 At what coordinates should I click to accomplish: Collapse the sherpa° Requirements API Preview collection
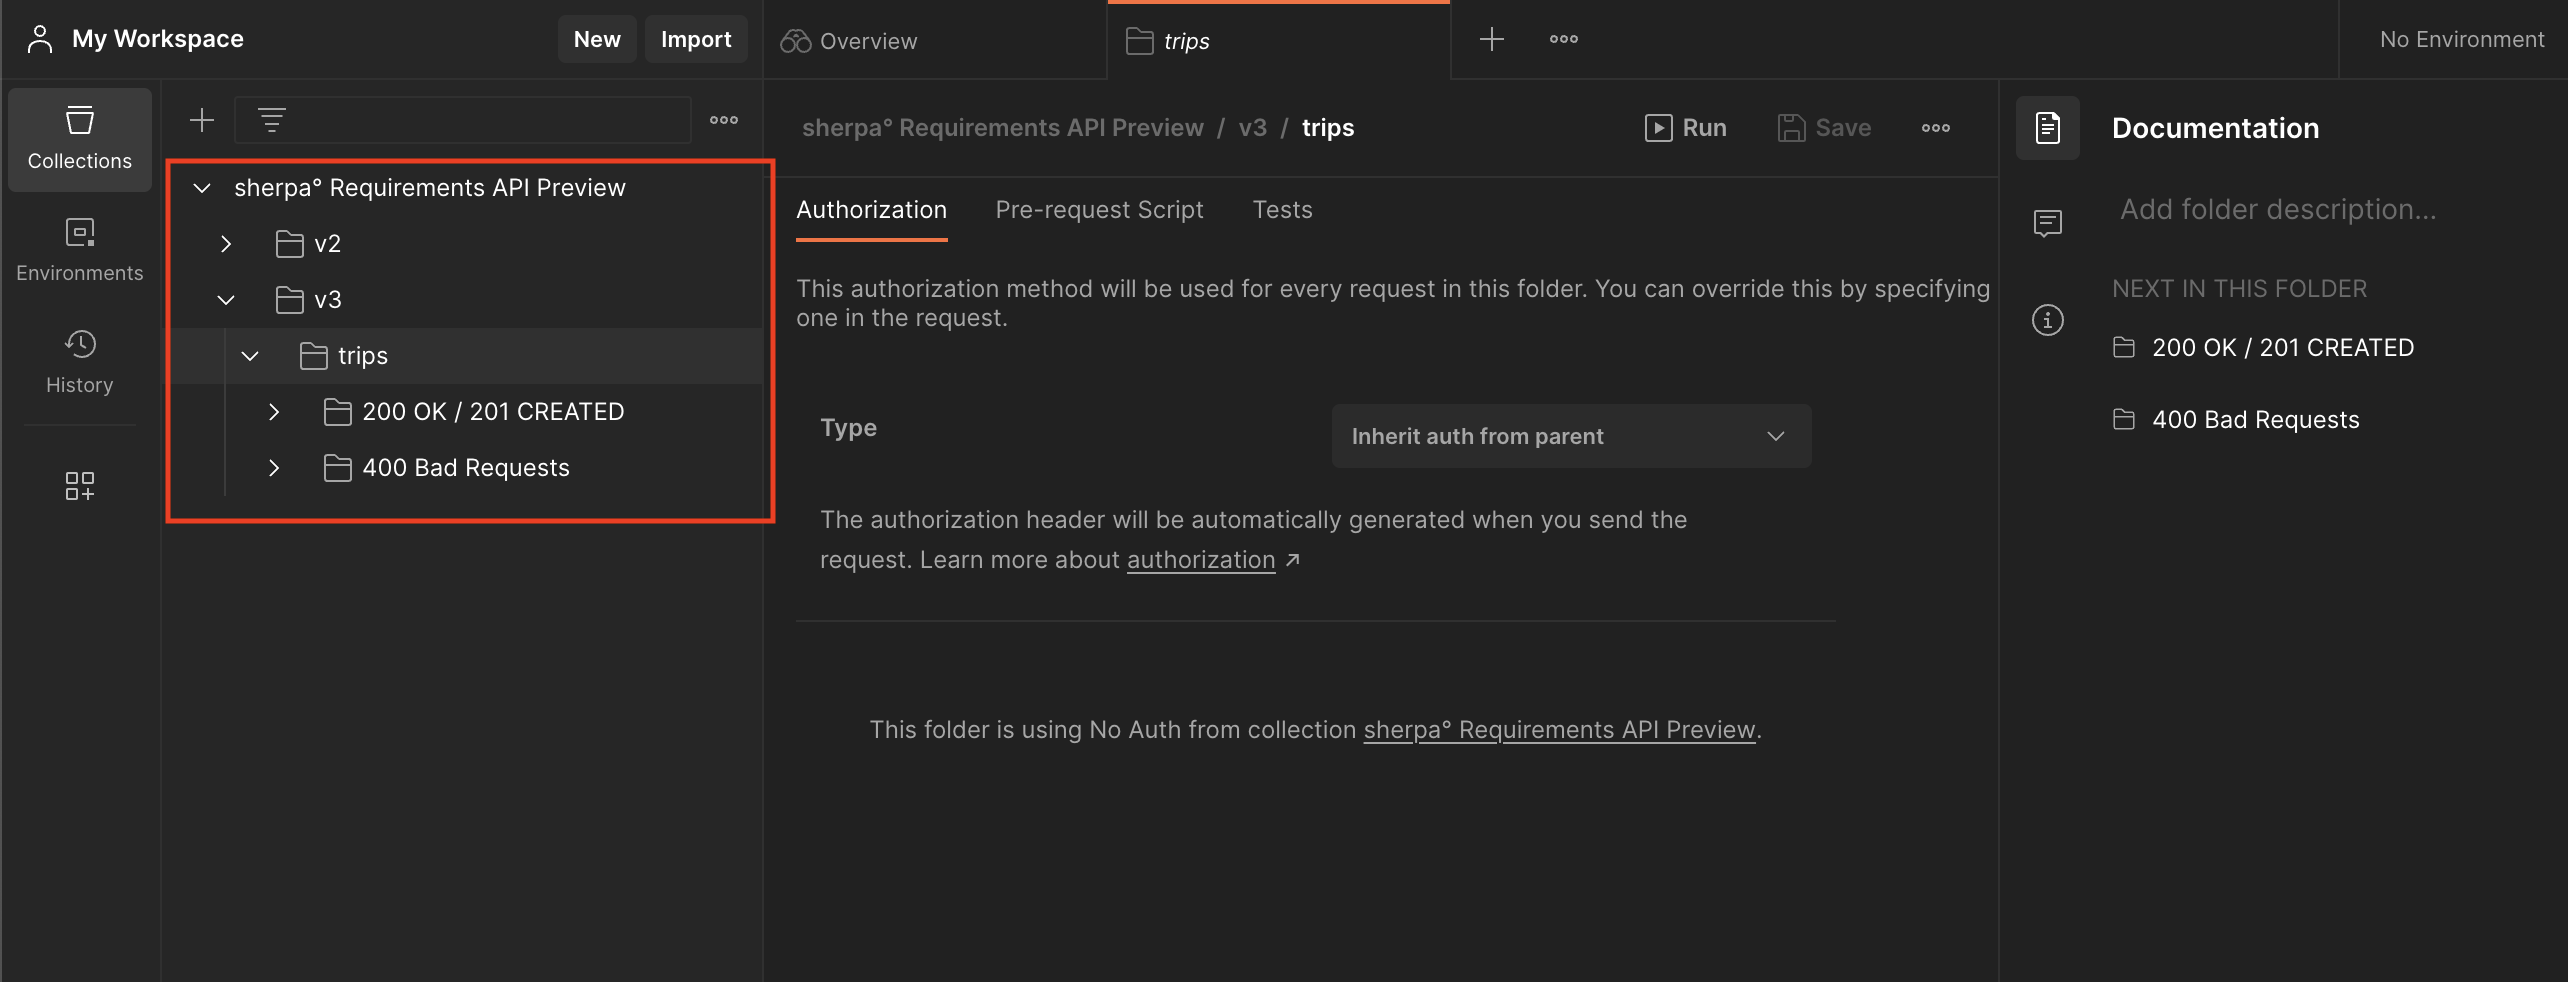pos(202,188)
